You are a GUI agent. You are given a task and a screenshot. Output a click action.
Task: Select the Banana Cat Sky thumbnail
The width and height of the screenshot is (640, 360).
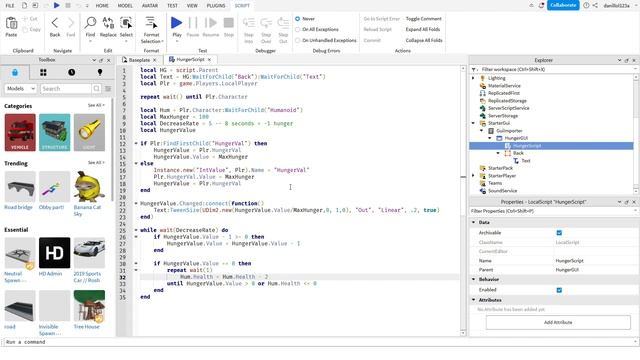click(89, 187)
